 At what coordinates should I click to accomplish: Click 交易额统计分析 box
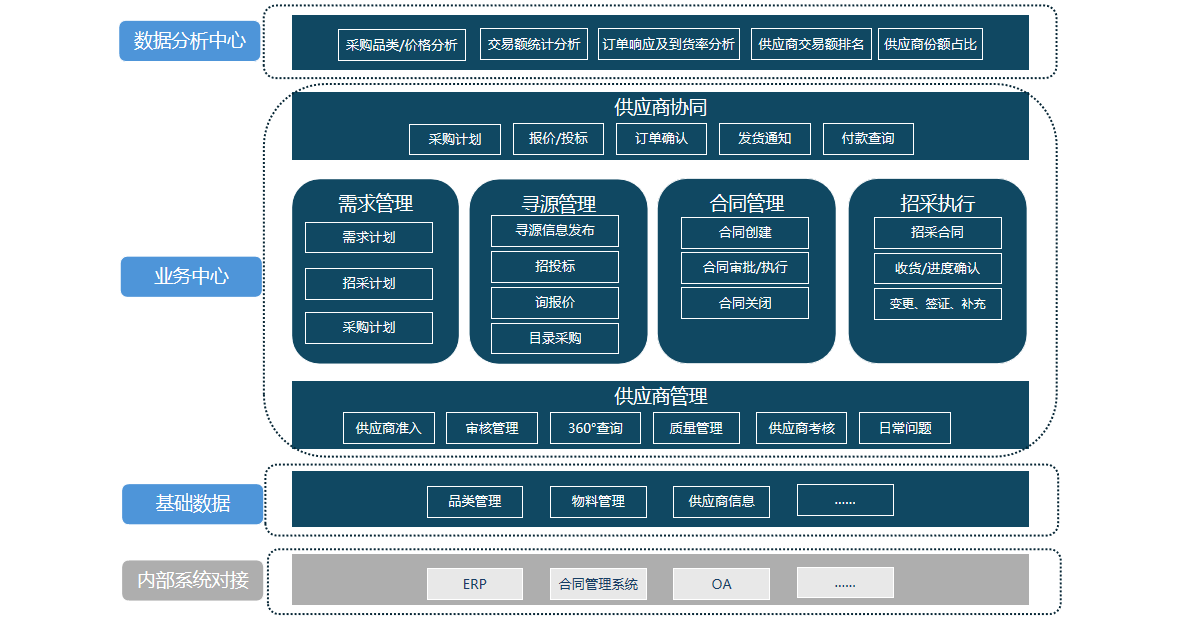pos(533,44)
